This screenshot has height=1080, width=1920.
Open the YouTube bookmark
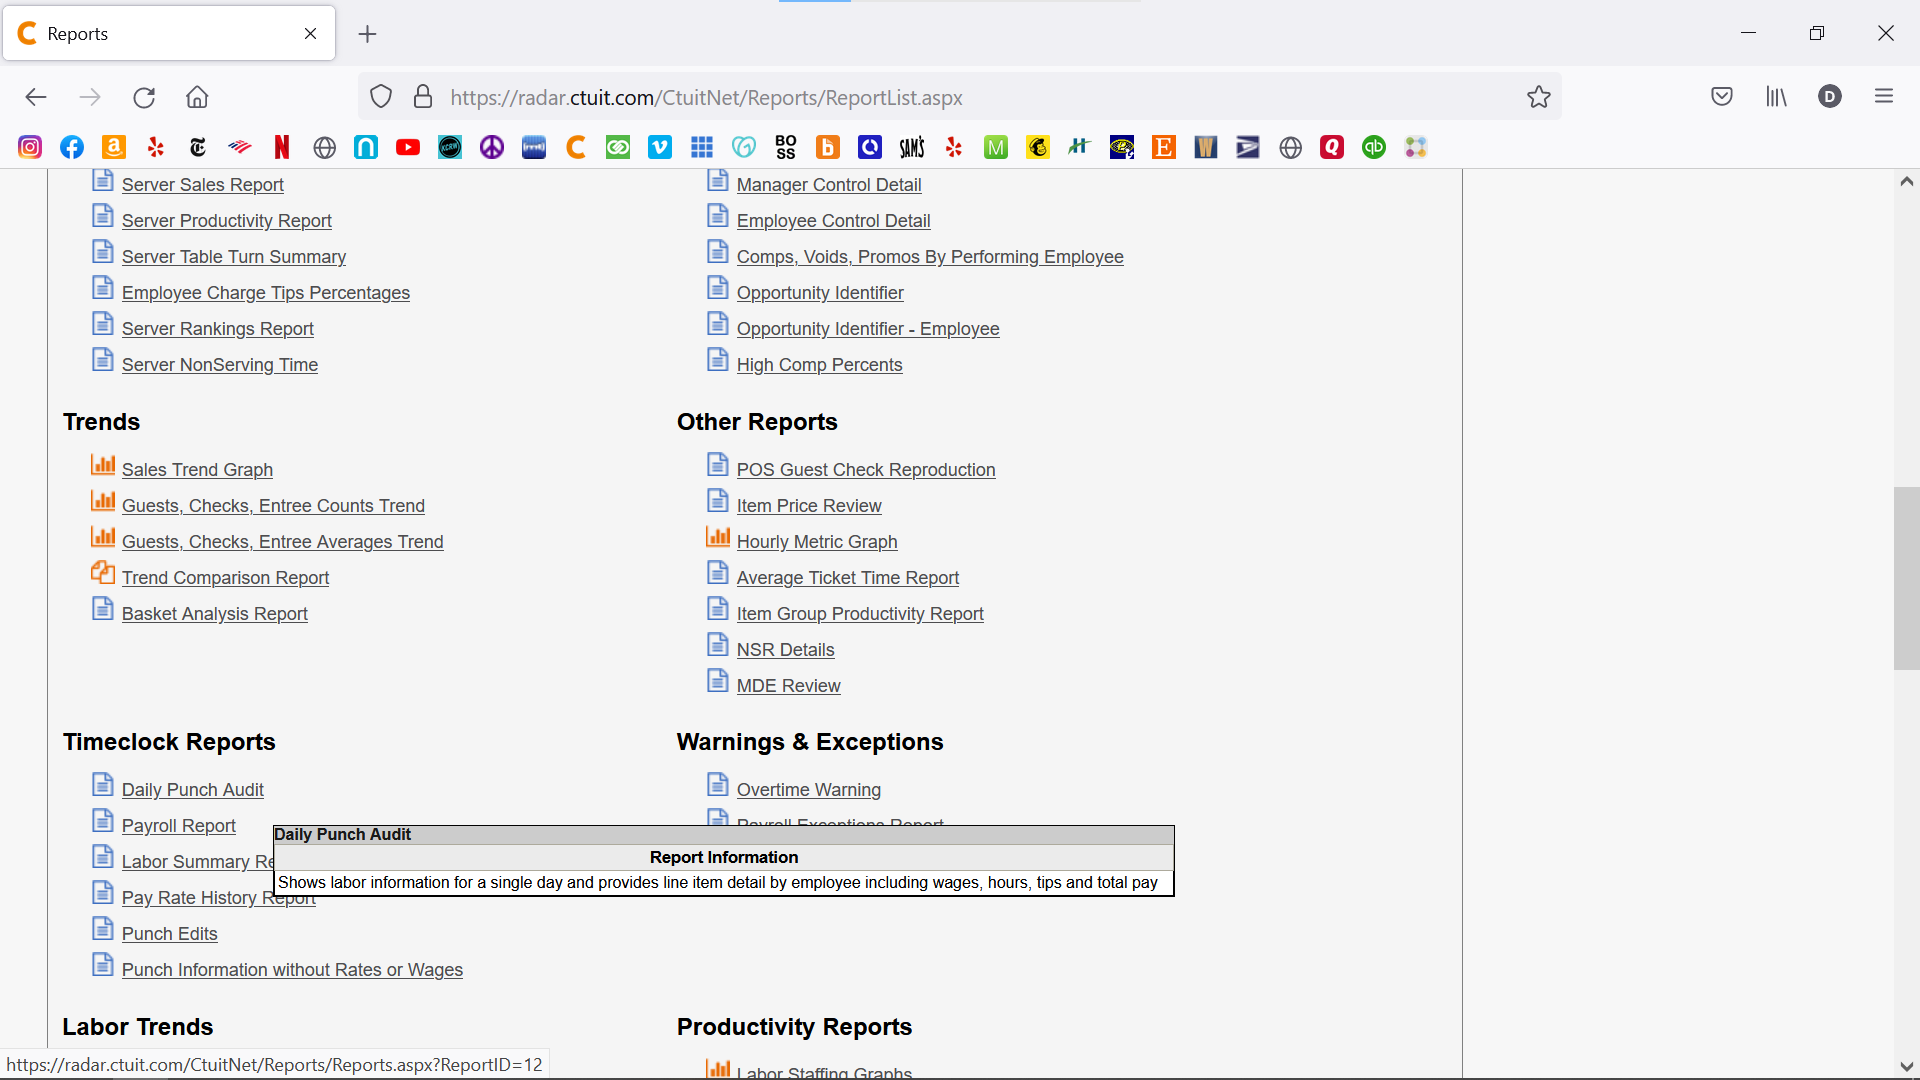click(x=408, y=148)
